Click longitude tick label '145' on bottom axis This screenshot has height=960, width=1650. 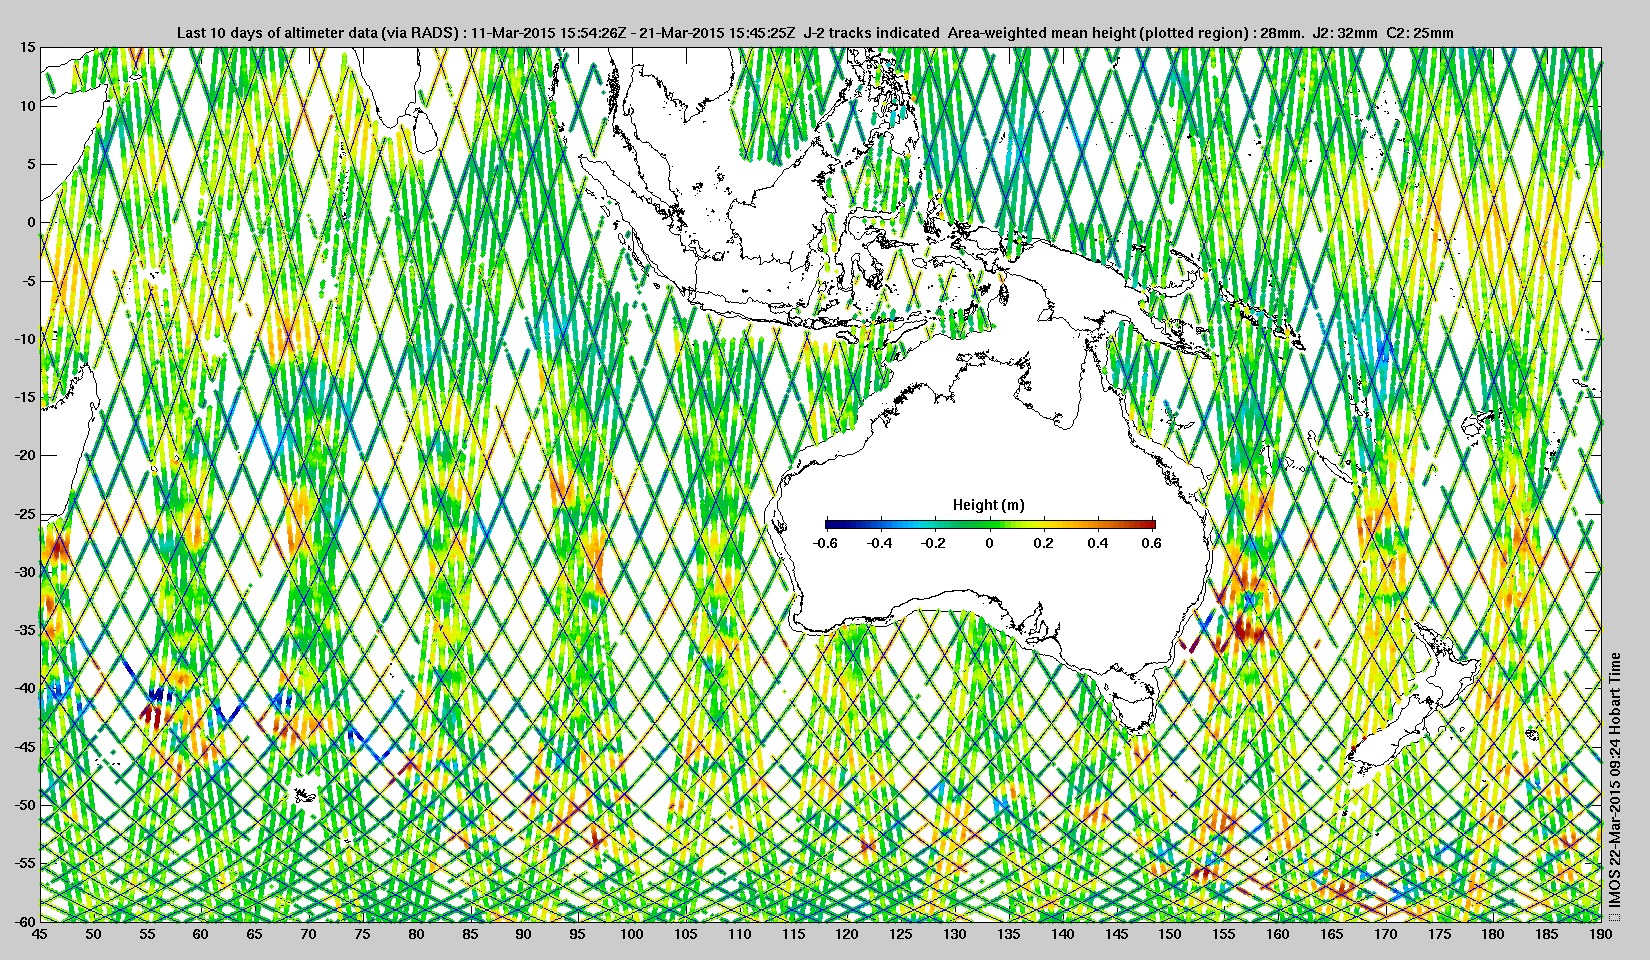1116,934
